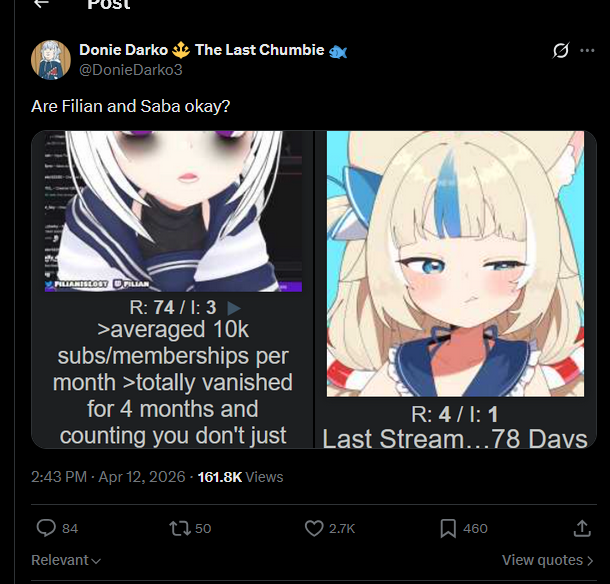Viewport: 610px width, 584px height.
Task: Open the Relevant sort dropdown
Action: pos(66,560)
